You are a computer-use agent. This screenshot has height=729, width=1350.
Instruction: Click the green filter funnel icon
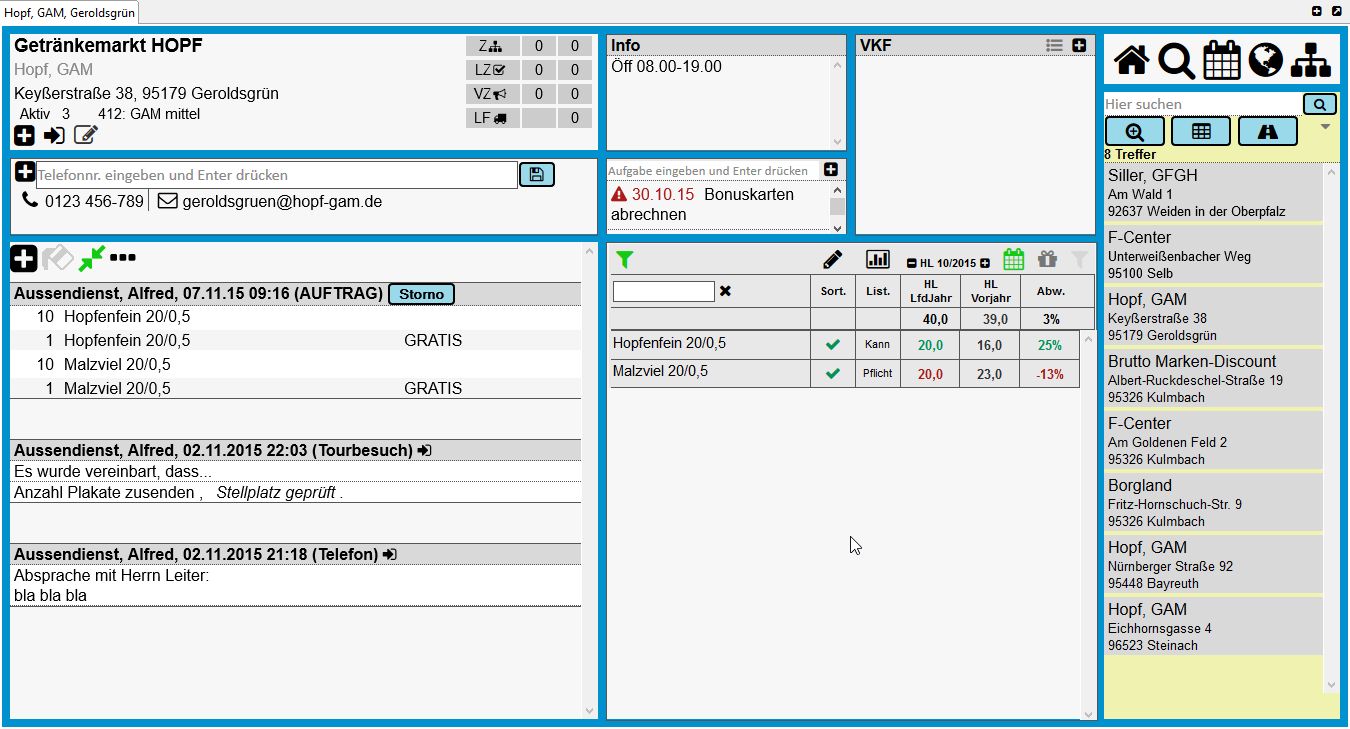click(x=625, y=260)
